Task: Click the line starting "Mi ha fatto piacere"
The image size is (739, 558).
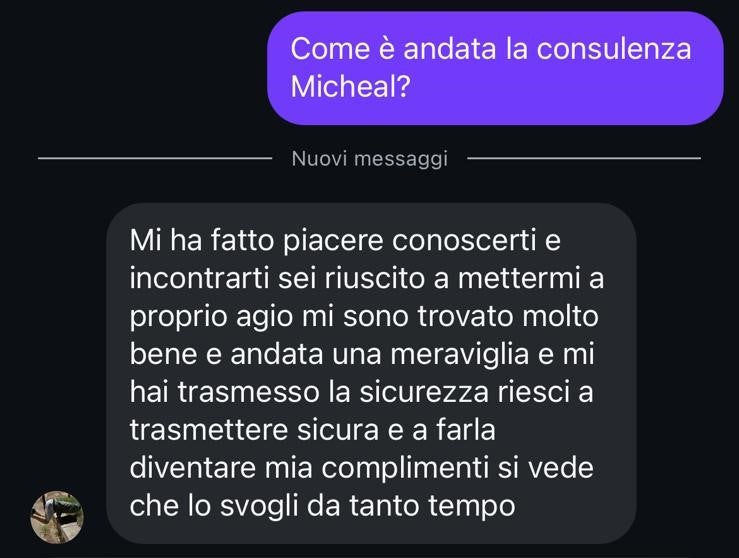Action: click(345, 240)
